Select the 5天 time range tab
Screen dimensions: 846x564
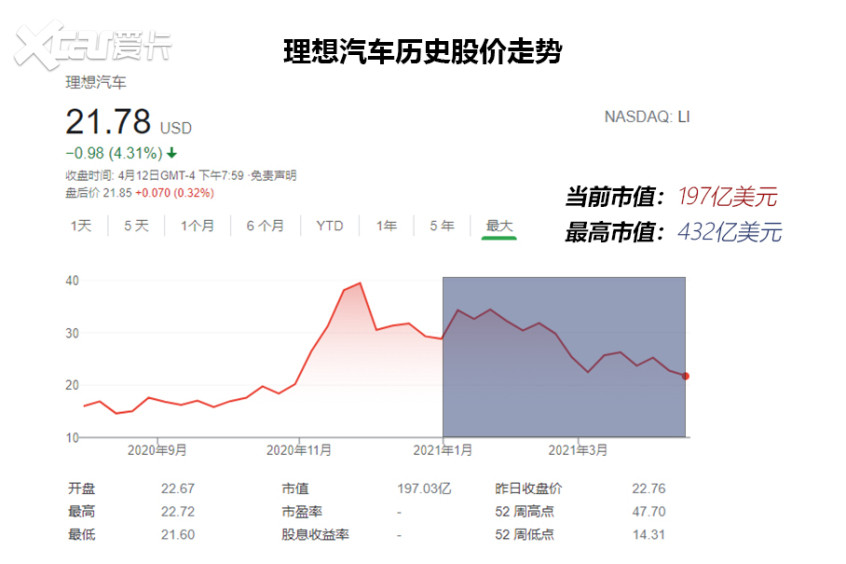pos(136,226)
